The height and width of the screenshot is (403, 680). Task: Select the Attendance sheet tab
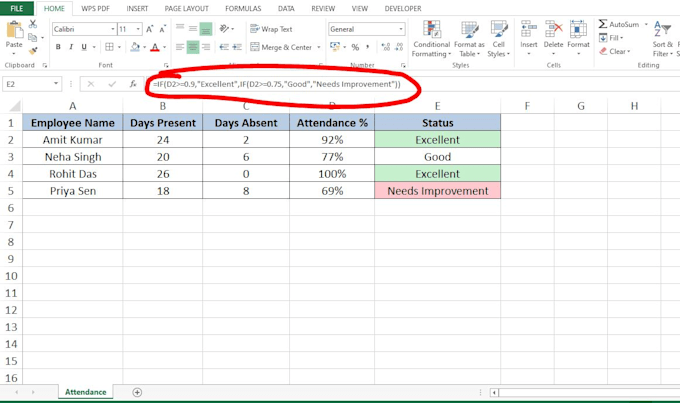(x=85, y=392)
